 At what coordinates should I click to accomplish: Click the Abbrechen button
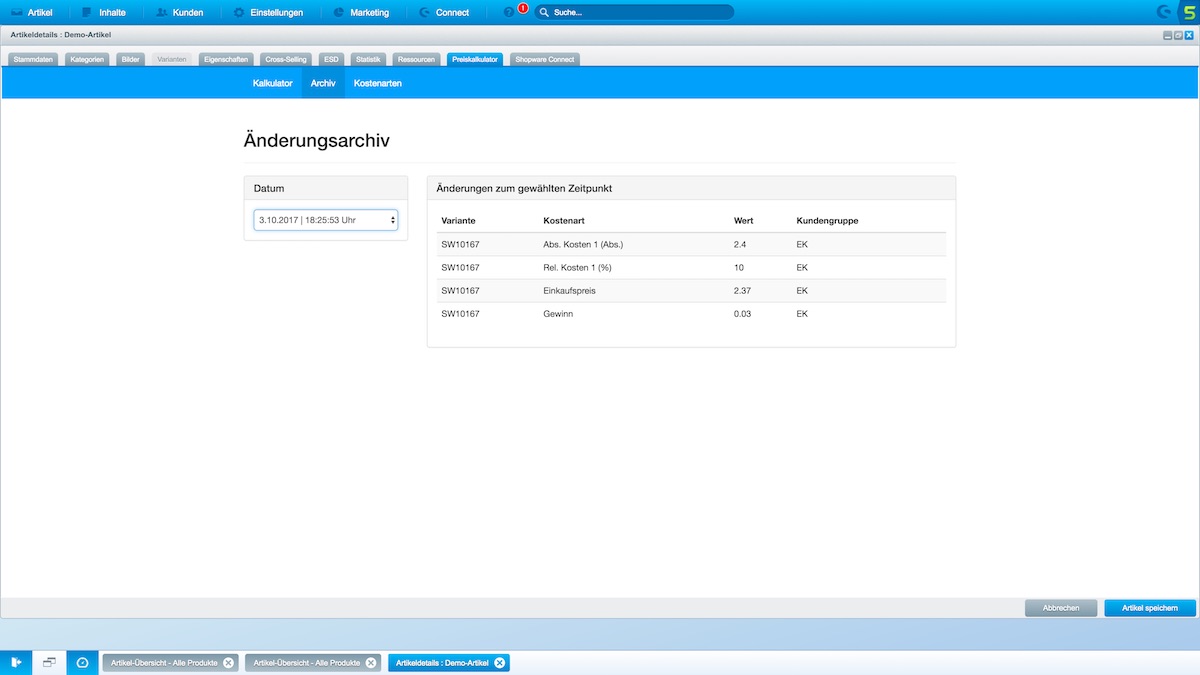(1061, 608)
